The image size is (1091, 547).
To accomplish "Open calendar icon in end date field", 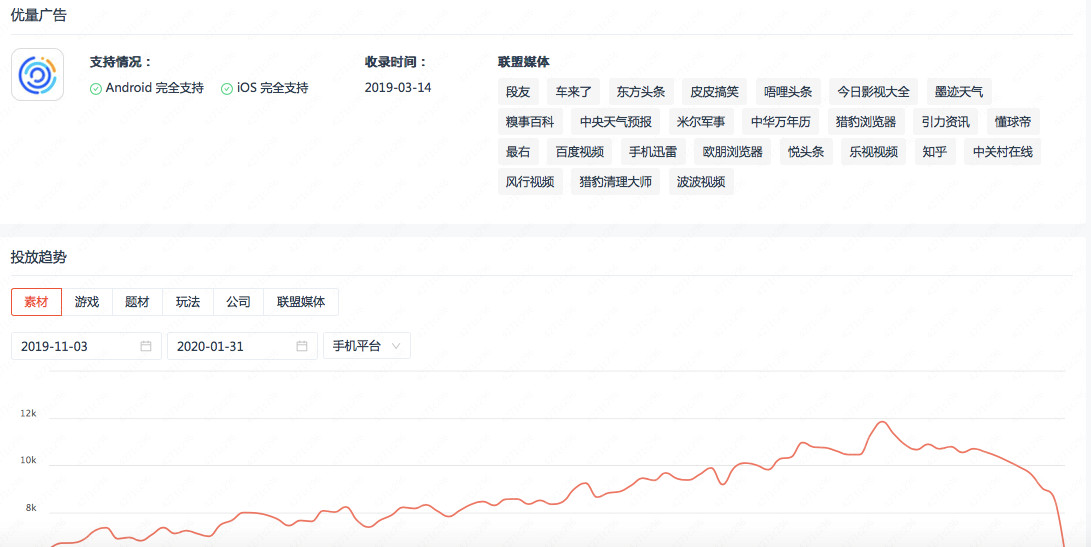I will (301, 346).
